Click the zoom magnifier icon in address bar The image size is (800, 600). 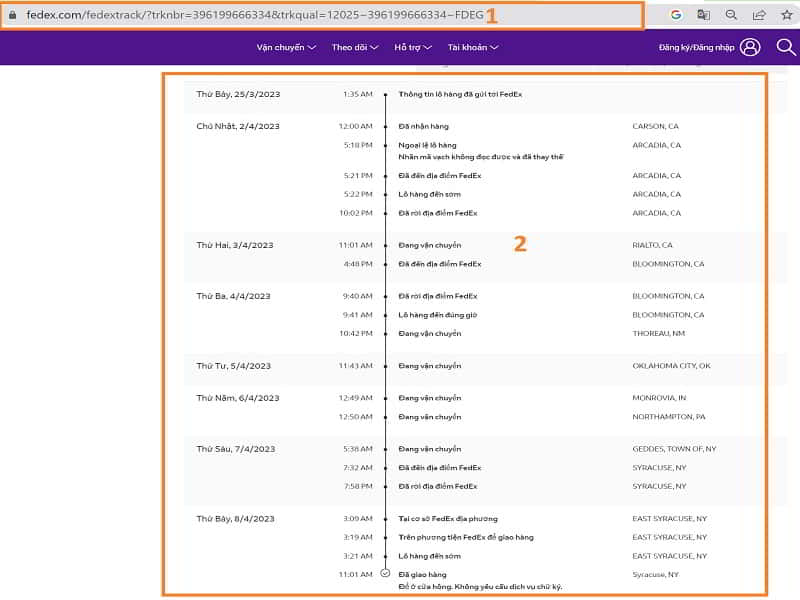(731, 15)
